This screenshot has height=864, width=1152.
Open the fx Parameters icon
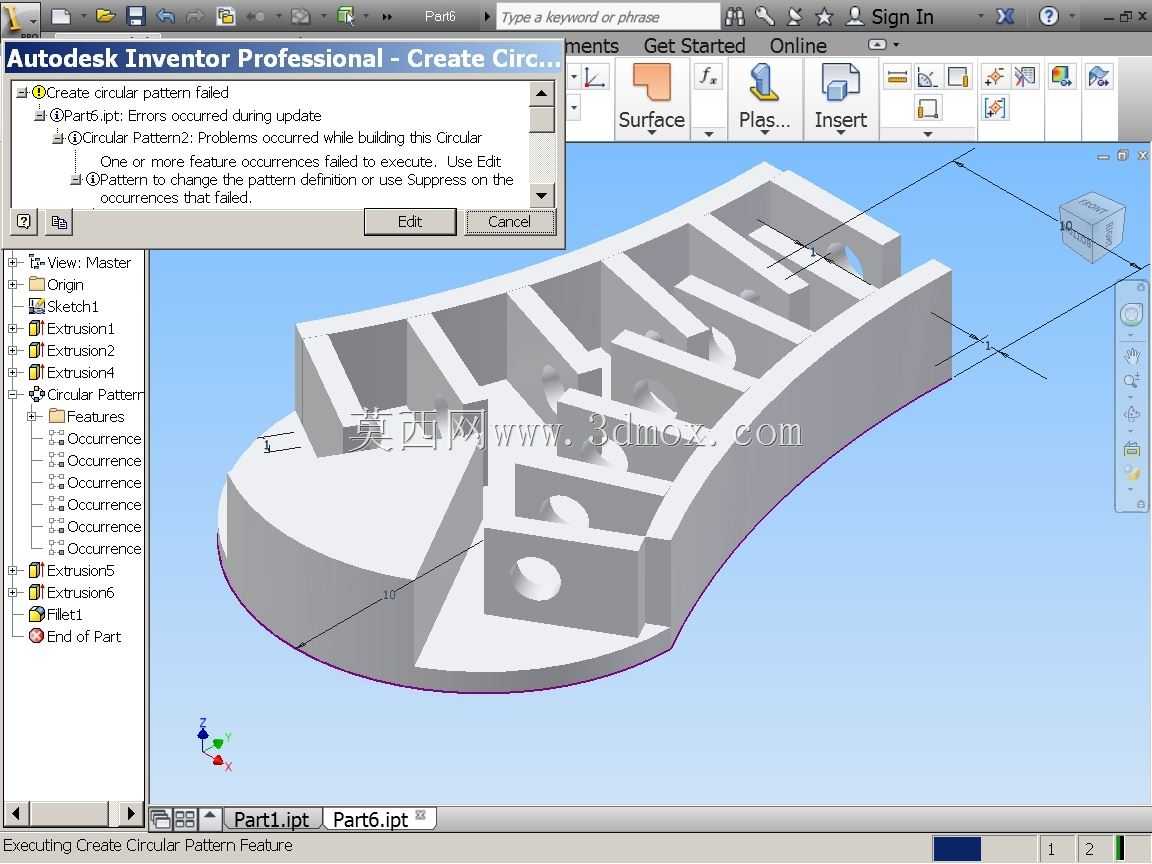pyautogui.click(x=708, y=76)
